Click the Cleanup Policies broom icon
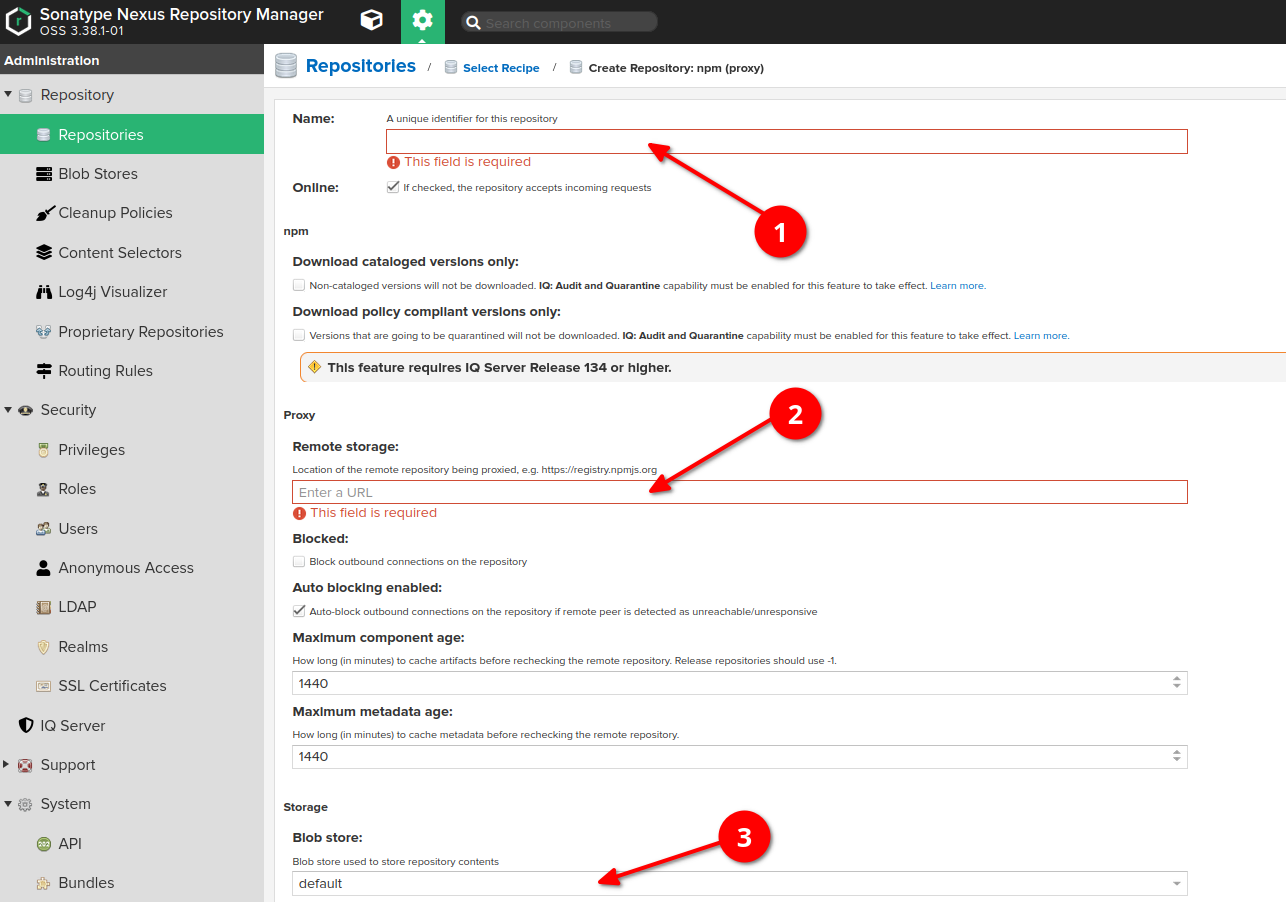1286x902 pixels. [44, 213]
